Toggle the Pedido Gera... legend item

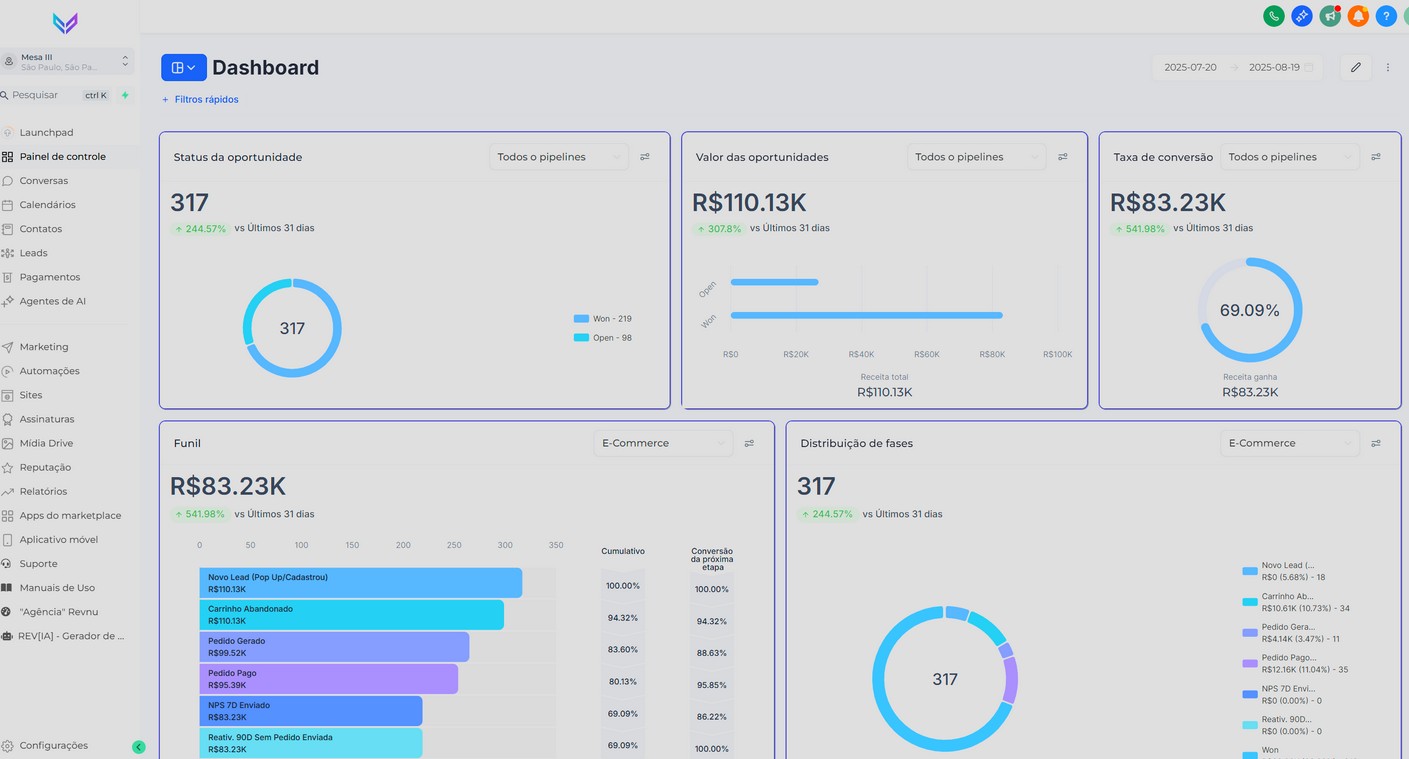(x=1292, y=632)
